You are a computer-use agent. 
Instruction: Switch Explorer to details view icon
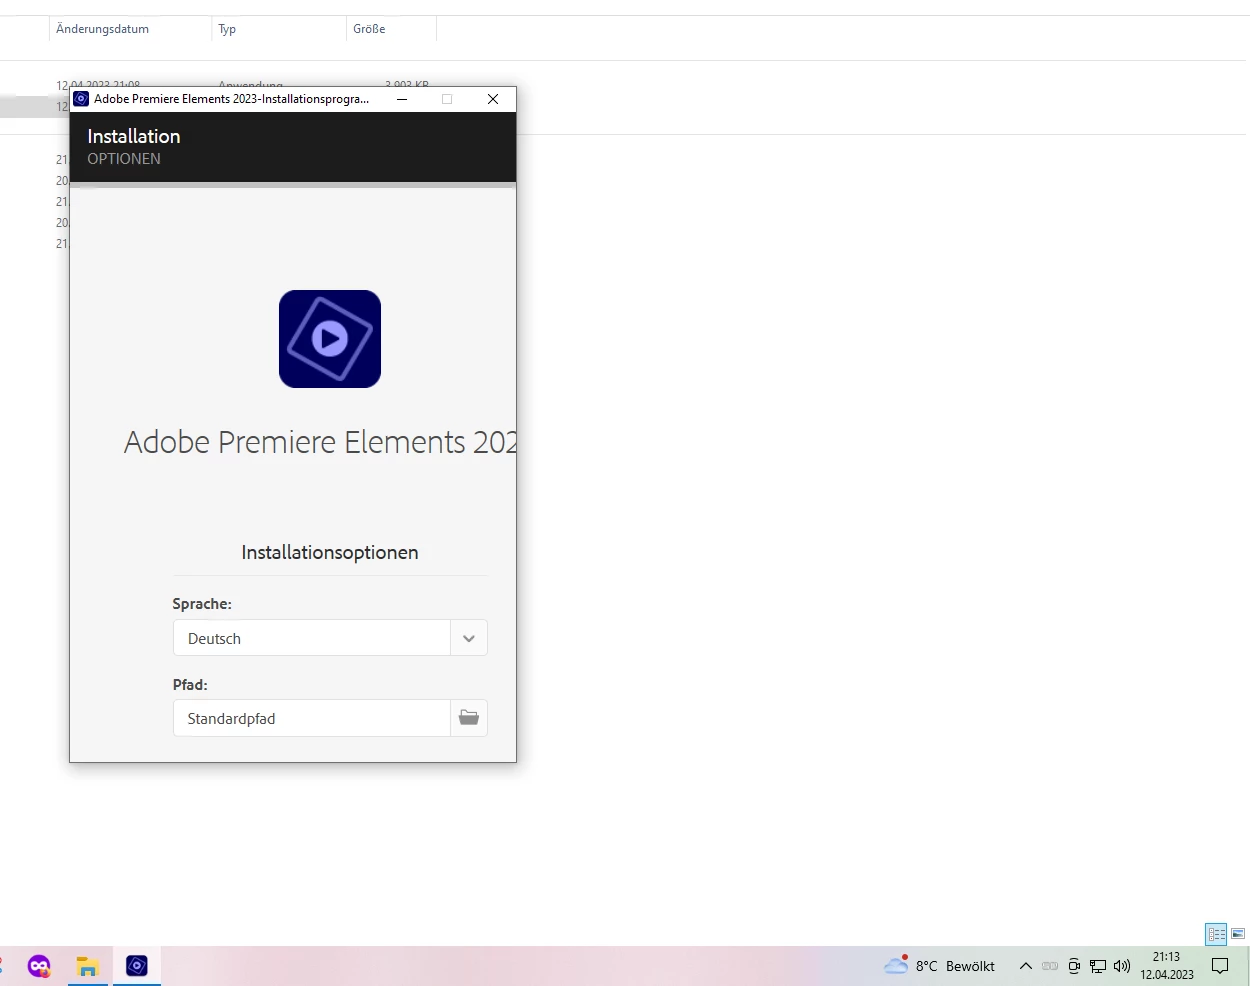[x=1216, y=934]
